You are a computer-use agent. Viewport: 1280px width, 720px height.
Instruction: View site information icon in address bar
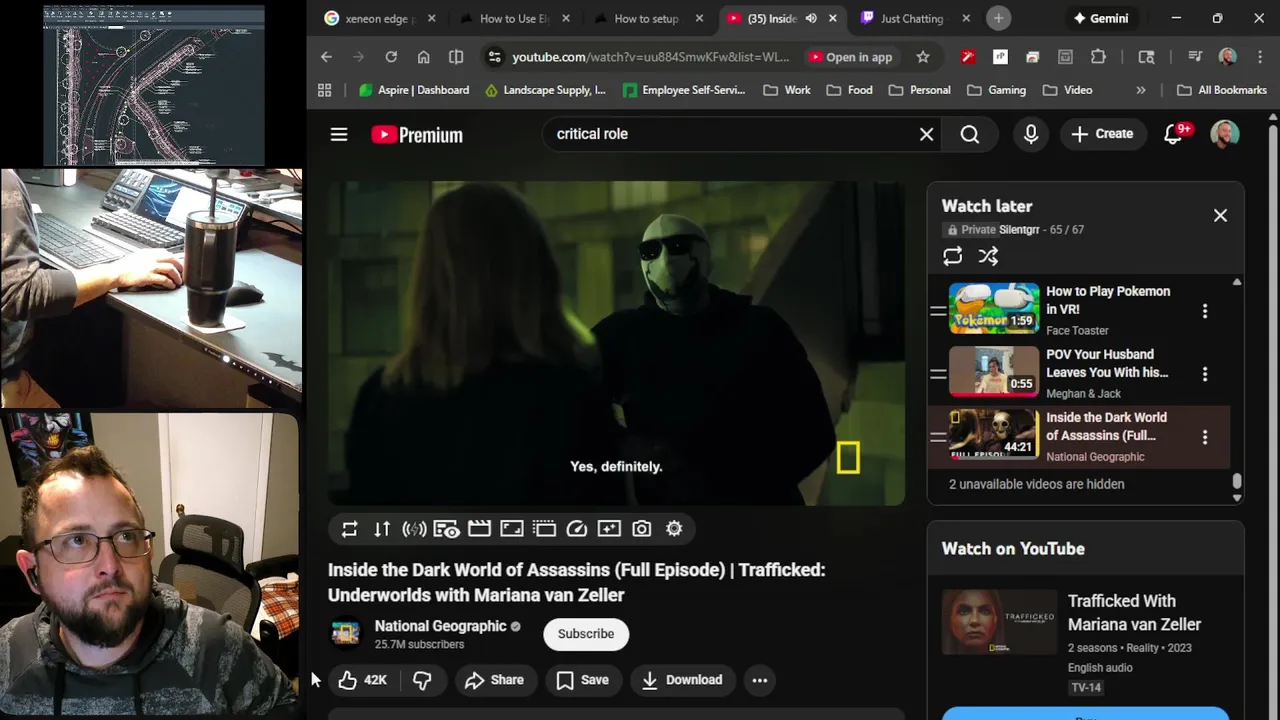point(494,57)
